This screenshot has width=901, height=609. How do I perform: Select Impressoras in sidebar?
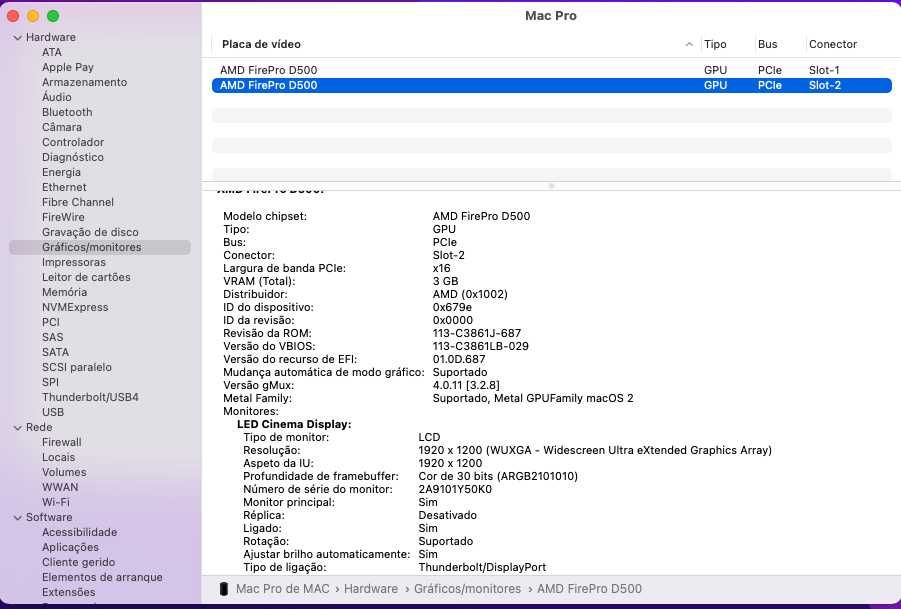tap(74, 262)
